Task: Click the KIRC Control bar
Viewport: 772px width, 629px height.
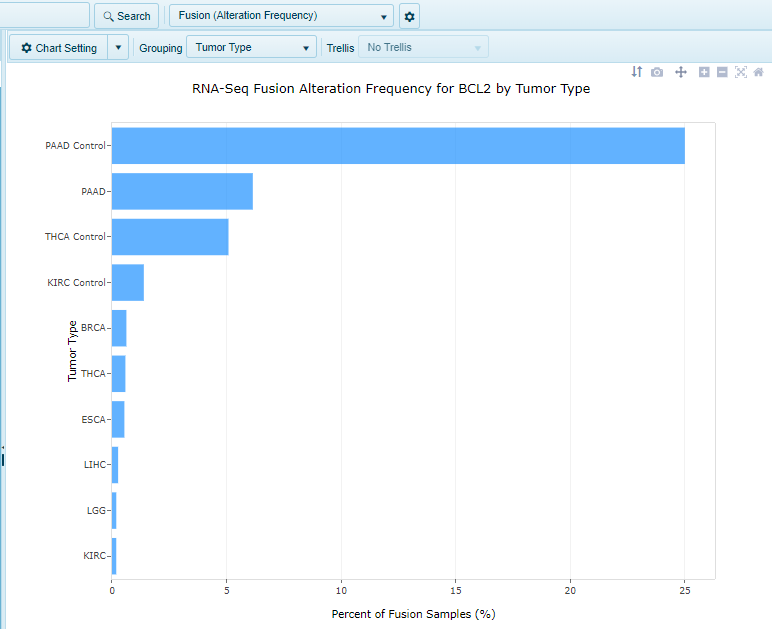Action: point(127,283)
